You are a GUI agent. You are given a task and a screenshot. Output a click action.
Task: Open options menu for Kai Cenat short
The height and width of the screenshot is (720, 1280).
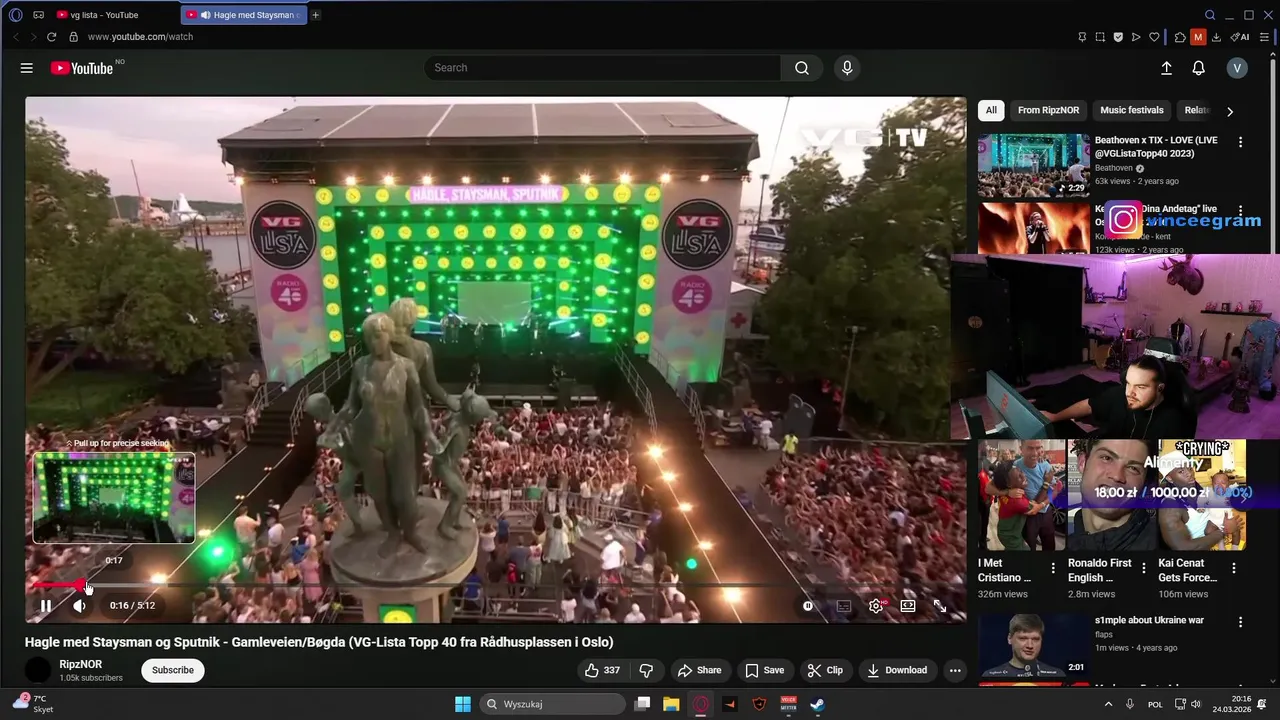[1233, 568]
